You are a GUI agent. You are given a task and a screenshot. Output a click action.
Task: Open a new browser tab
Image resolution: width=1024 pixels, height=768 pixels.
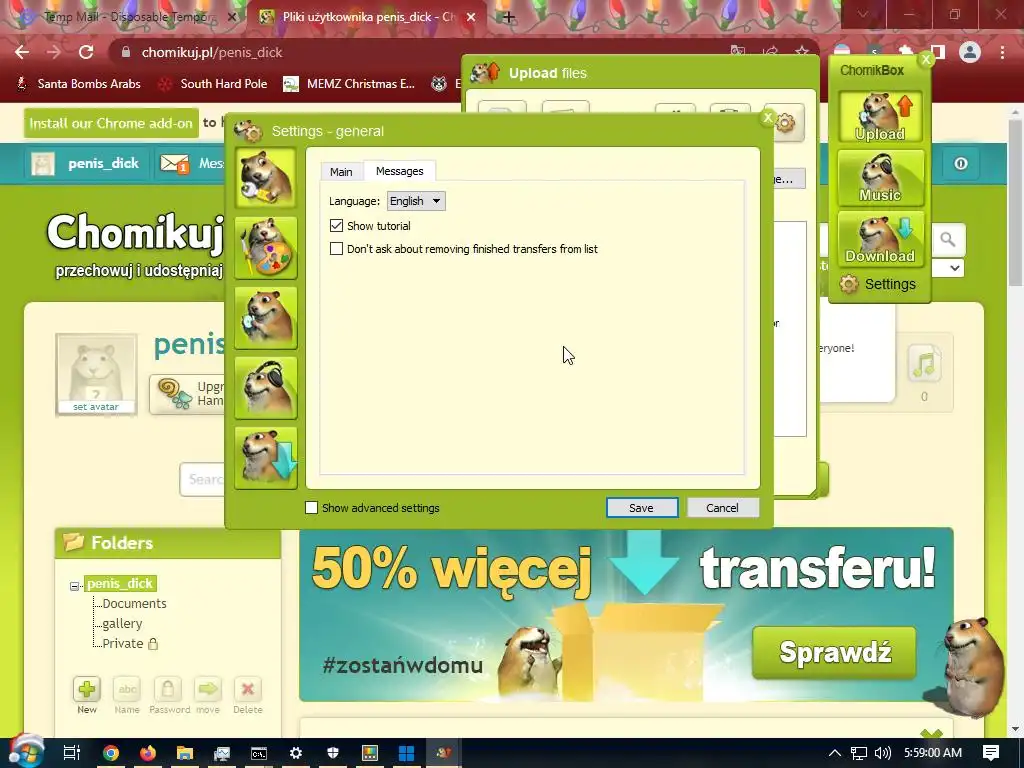coord(509,18)
